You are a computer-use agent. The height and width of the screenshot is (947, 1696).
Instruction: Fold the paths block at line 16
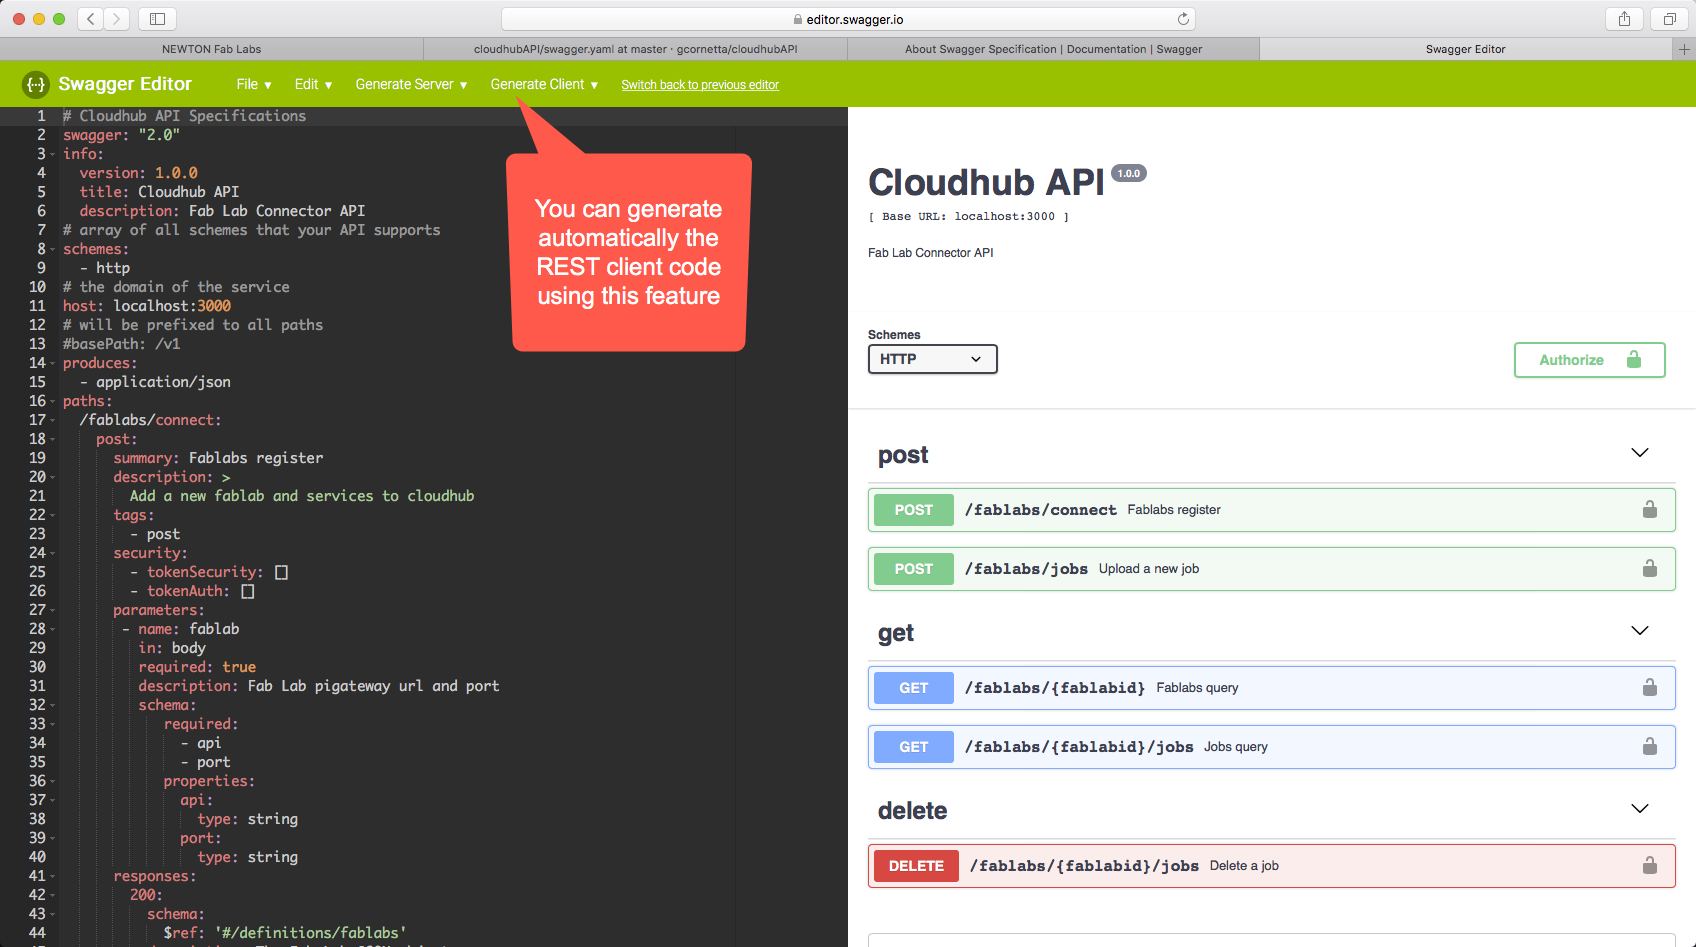pos(52,401)
